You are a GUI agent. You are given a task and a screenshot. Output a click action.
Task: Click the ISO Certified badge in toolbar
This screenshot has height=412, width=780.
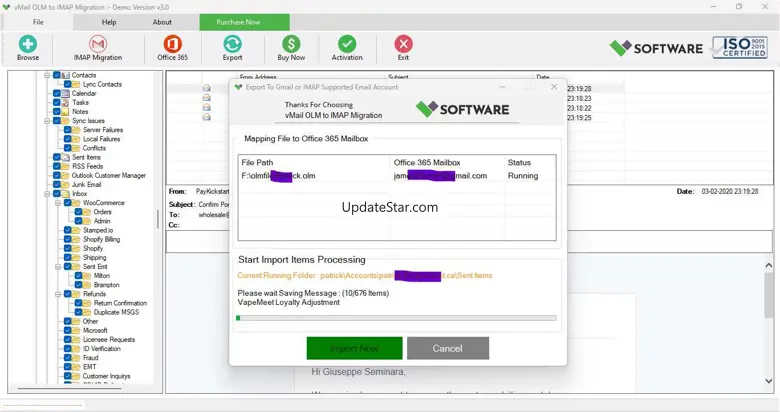pos(740,48)
